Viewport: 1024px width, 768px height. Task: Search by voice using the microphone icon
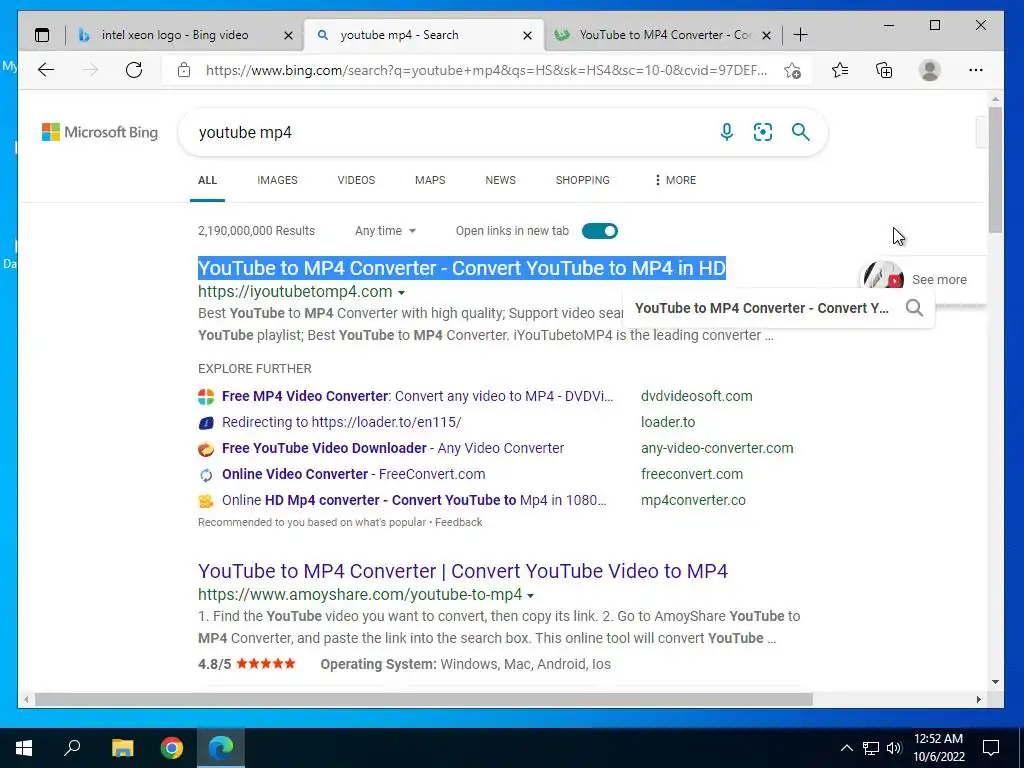click(x=727, y=132)
